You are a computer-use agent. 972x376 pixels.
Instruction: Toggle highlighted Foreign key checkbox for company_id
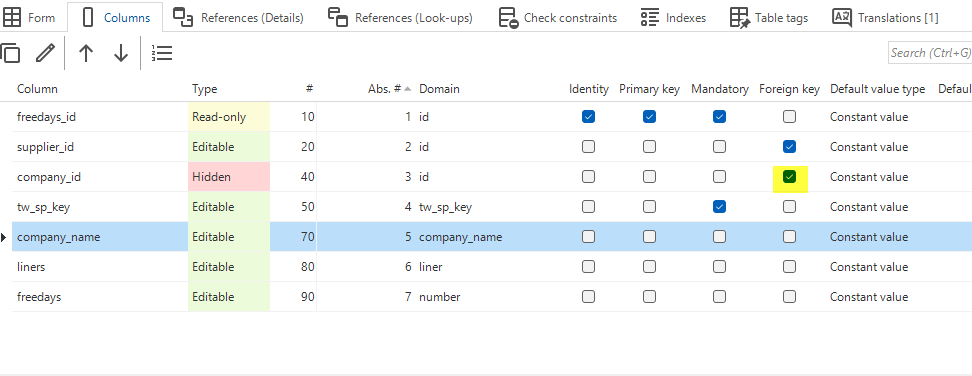[789, 177]
